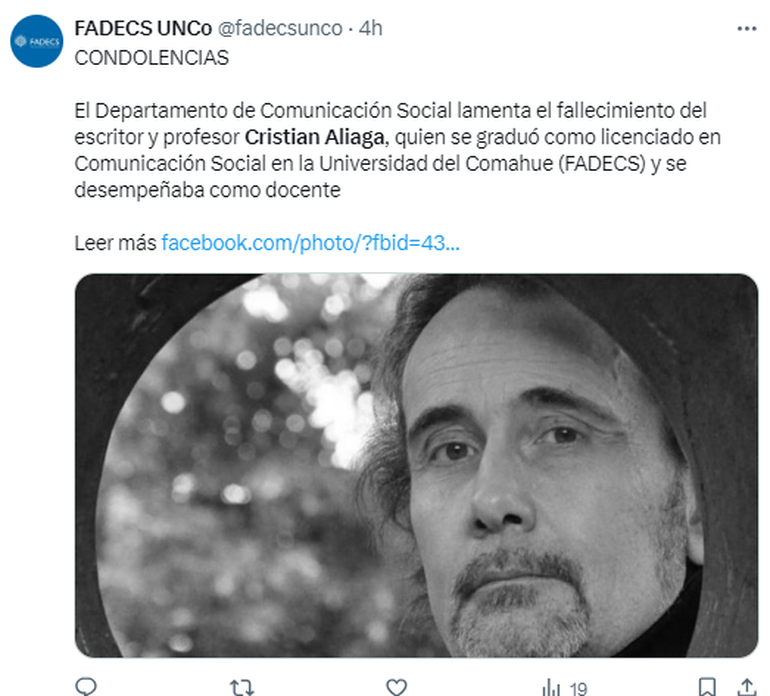Click the CONDOLENCIAS heading text
The width and height of the screenshot is (770, 696).
[152, 58]
